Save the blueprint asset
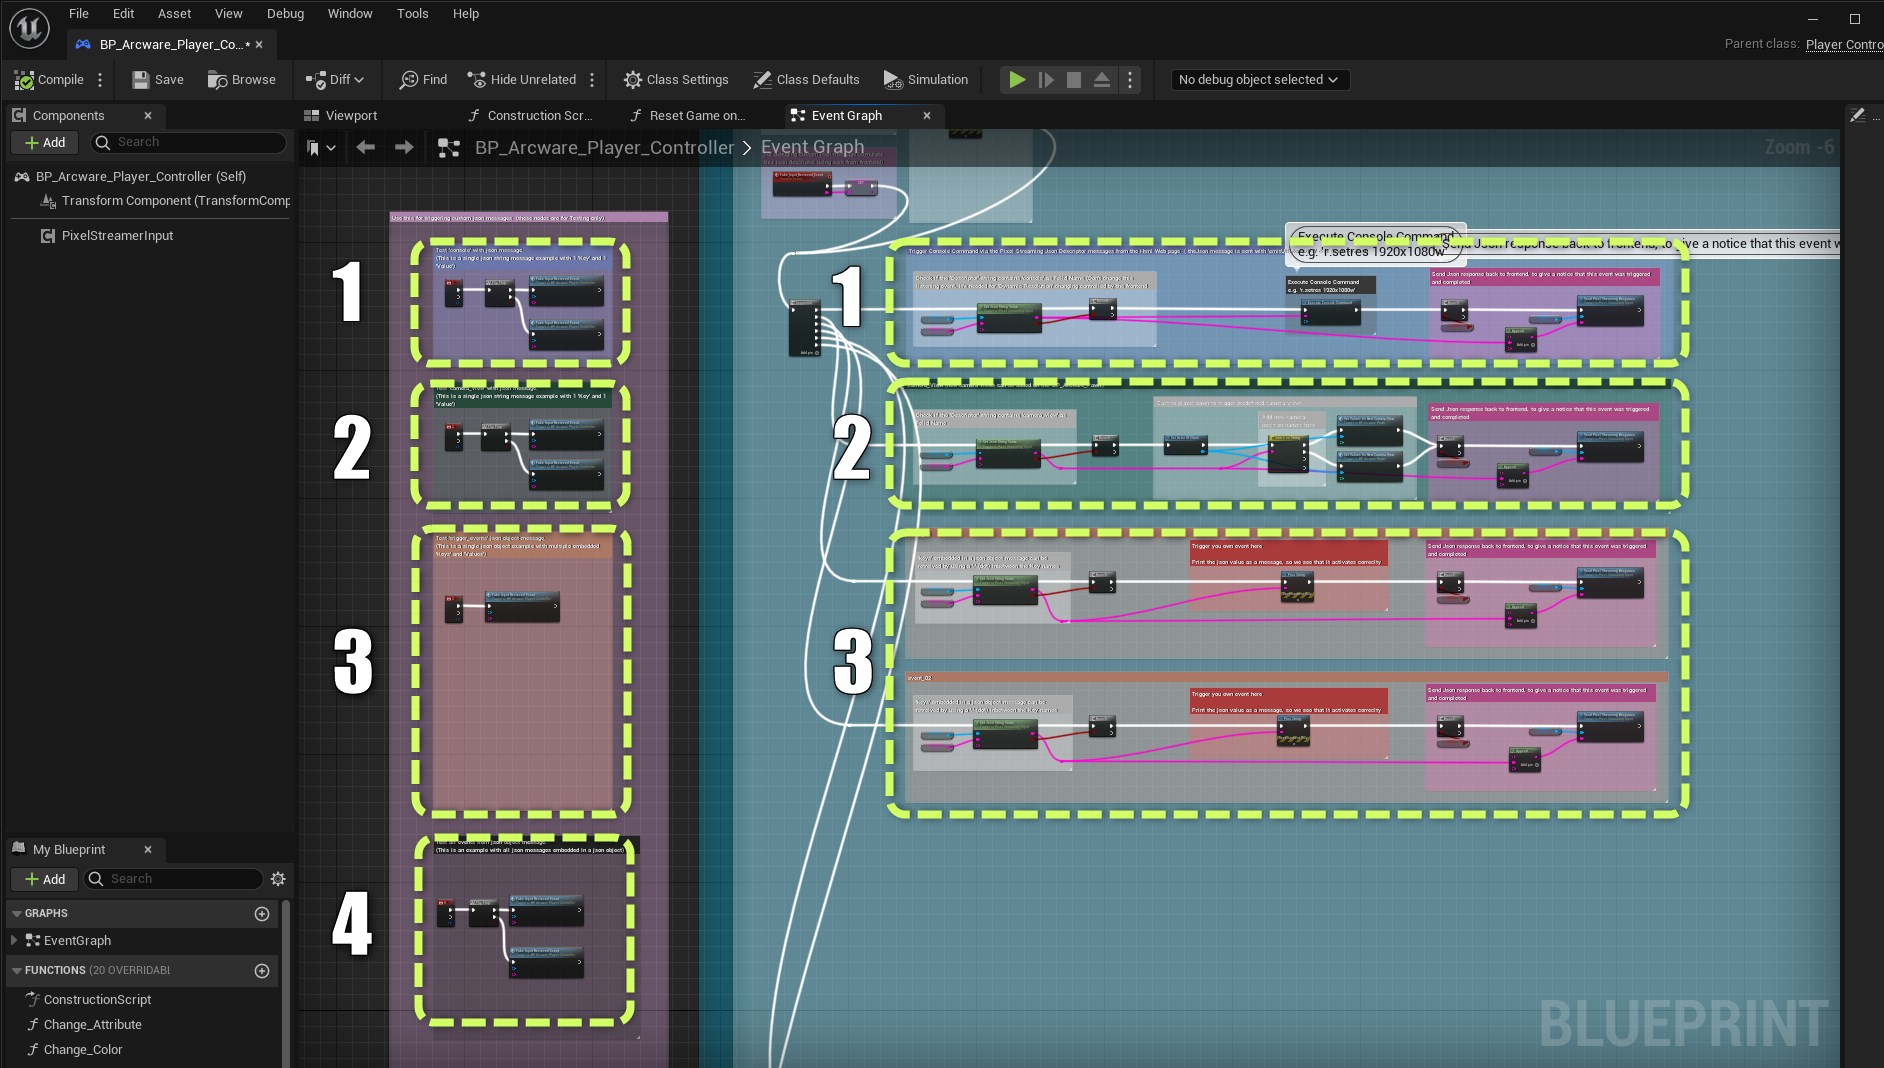1884x1068 pixels. [x=158, y=80]
